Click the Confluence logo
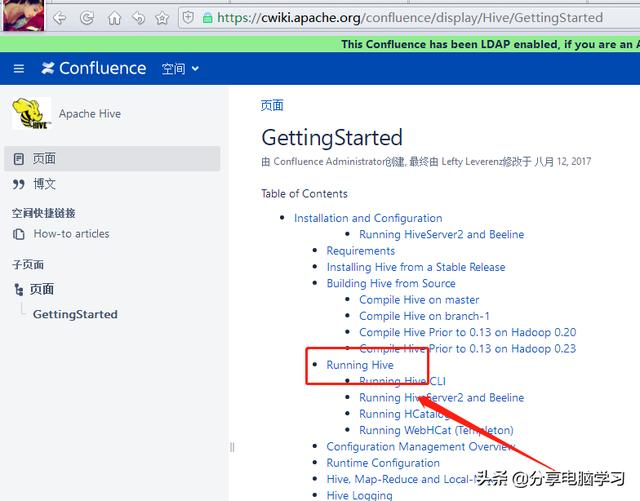640x501 pixels. click(93, 68)
